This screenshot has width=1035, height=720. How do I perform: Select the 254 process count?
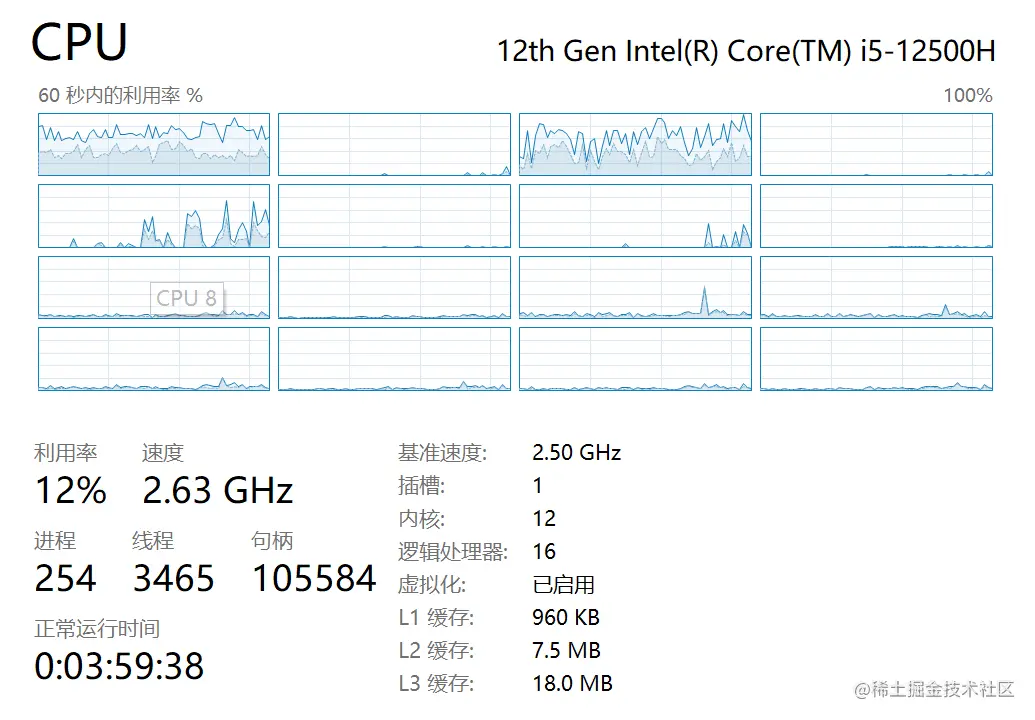coord(65,578)
